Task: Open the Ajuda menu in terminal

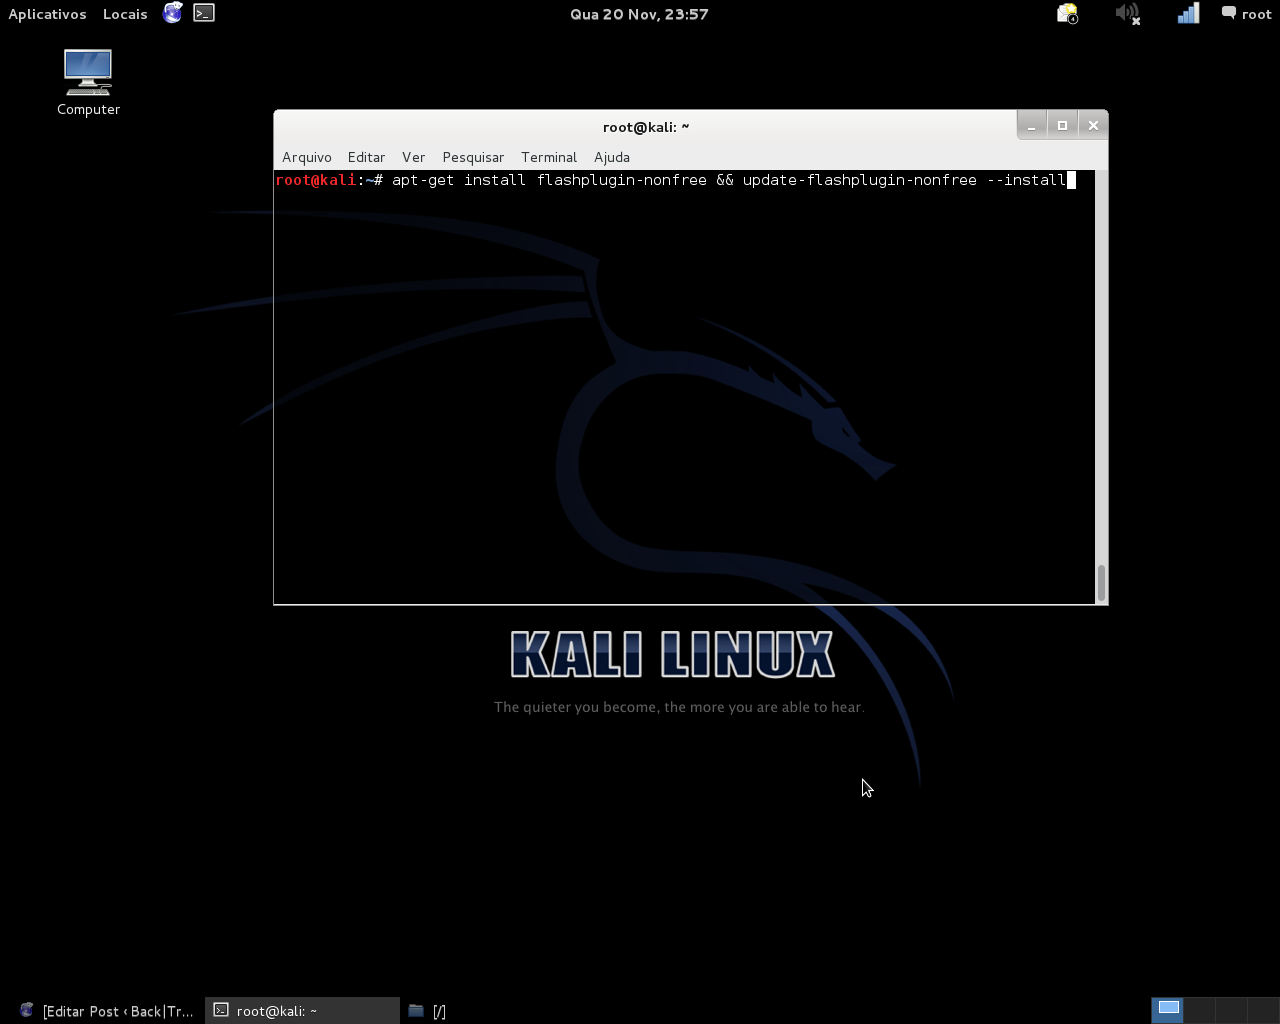Action: tap(612, 157)
